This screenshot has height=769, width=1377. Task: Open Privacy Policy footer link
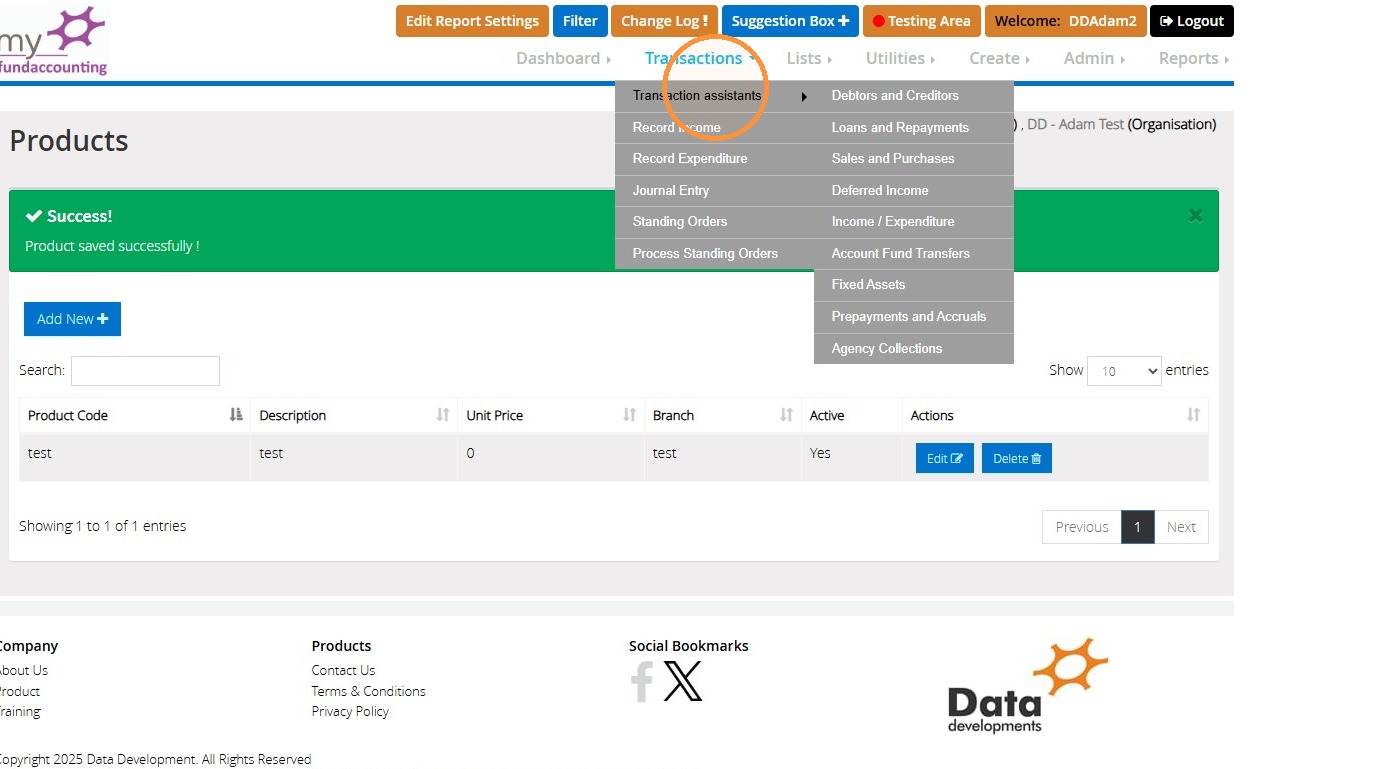(x=350, y=711)
